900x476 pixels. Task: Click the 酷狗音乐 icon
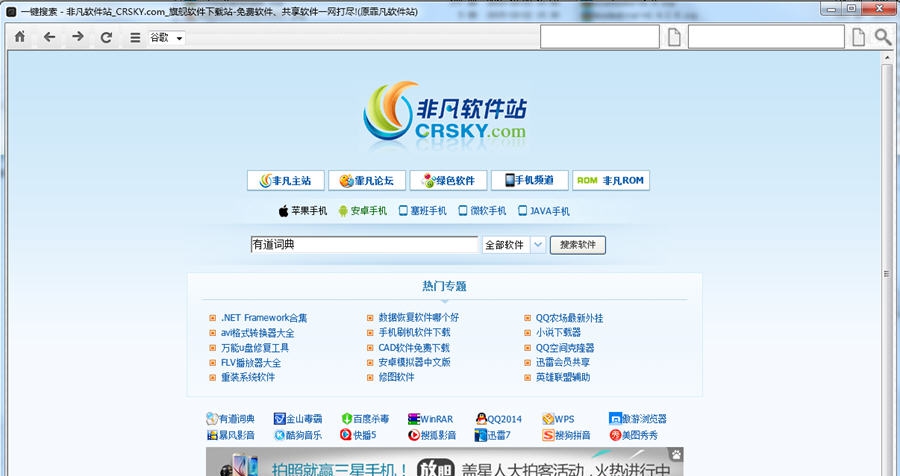[x=280, y=435]
